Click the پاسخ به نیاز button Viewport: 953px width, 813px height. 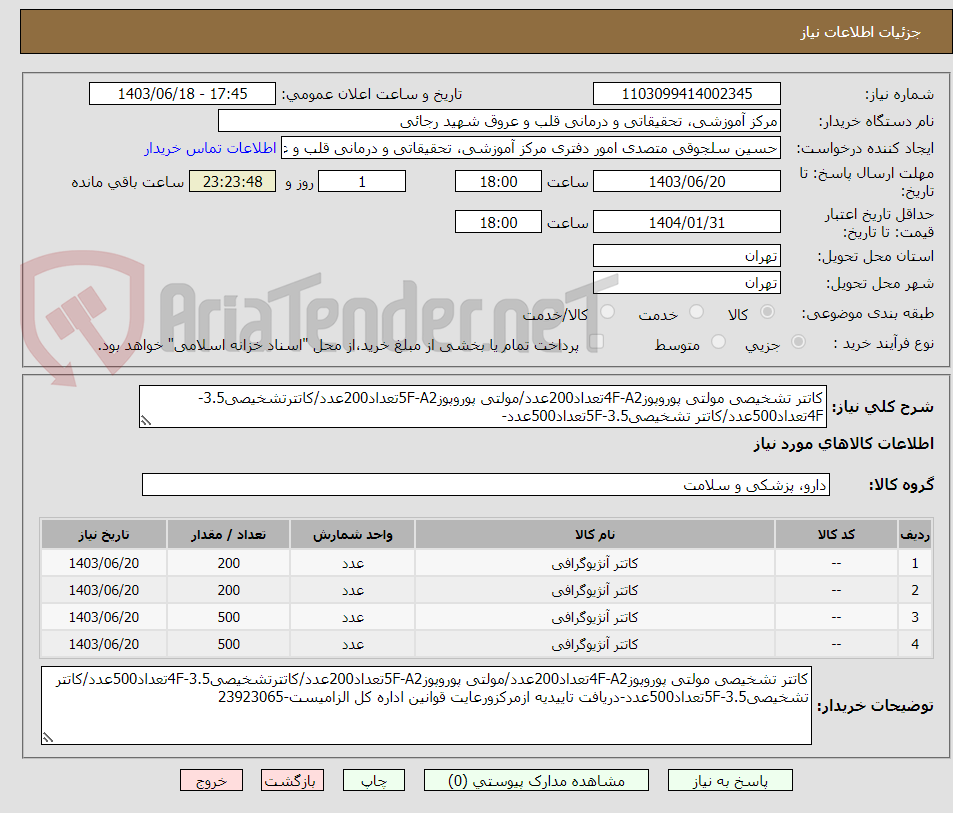pyautogui.click(x=729, y=780)
